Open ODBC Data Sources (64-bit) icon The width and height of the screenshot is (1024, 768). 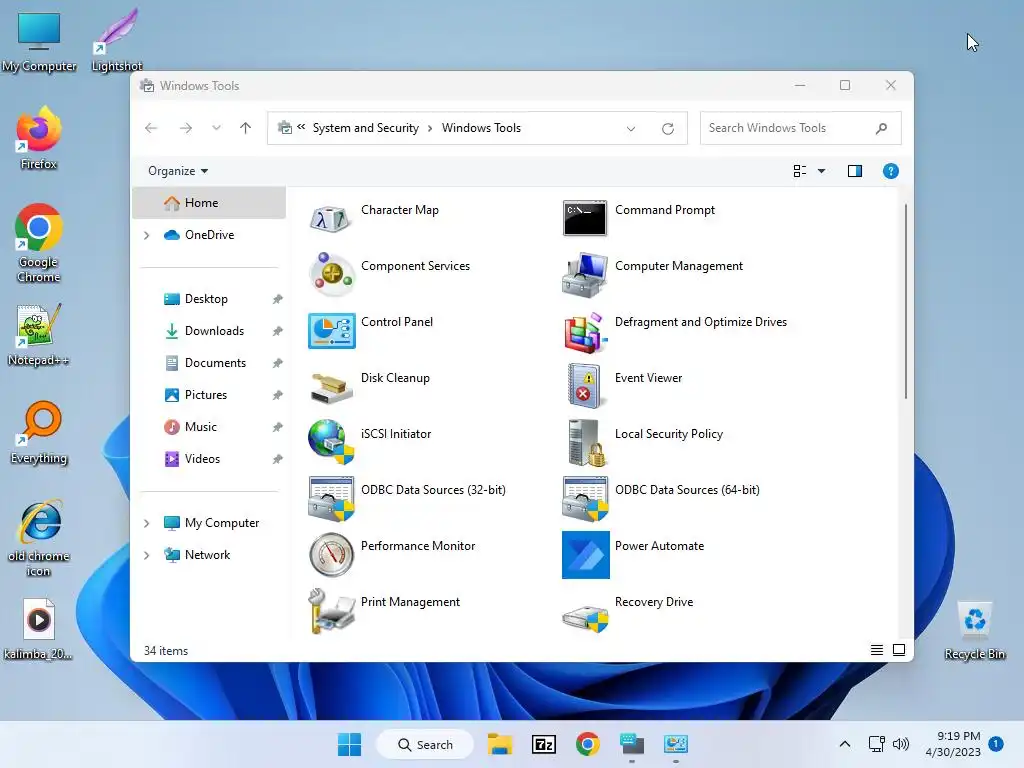coord(584,499)
